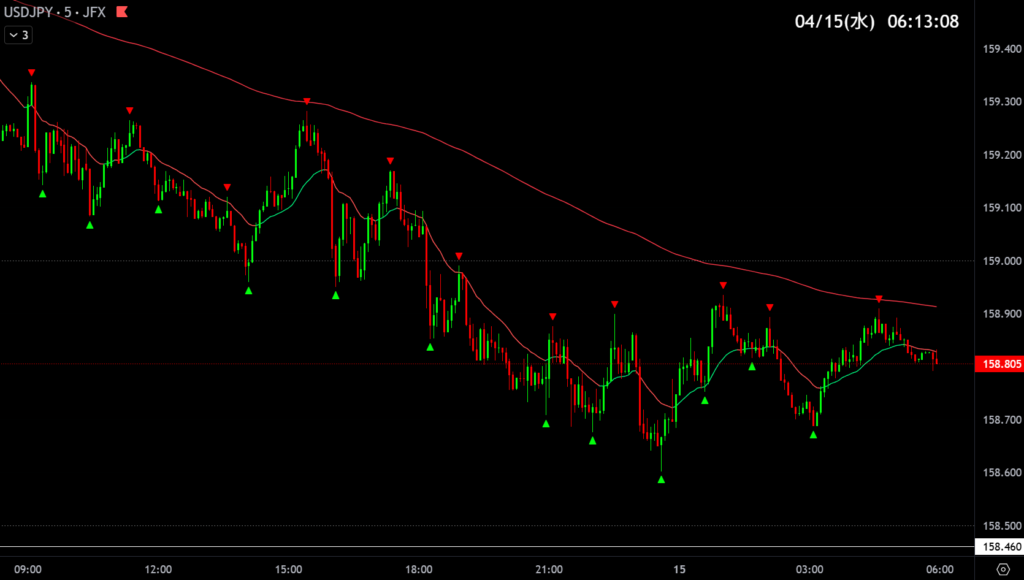Click the 159.000 value on the price scale

pos(1001,261)
